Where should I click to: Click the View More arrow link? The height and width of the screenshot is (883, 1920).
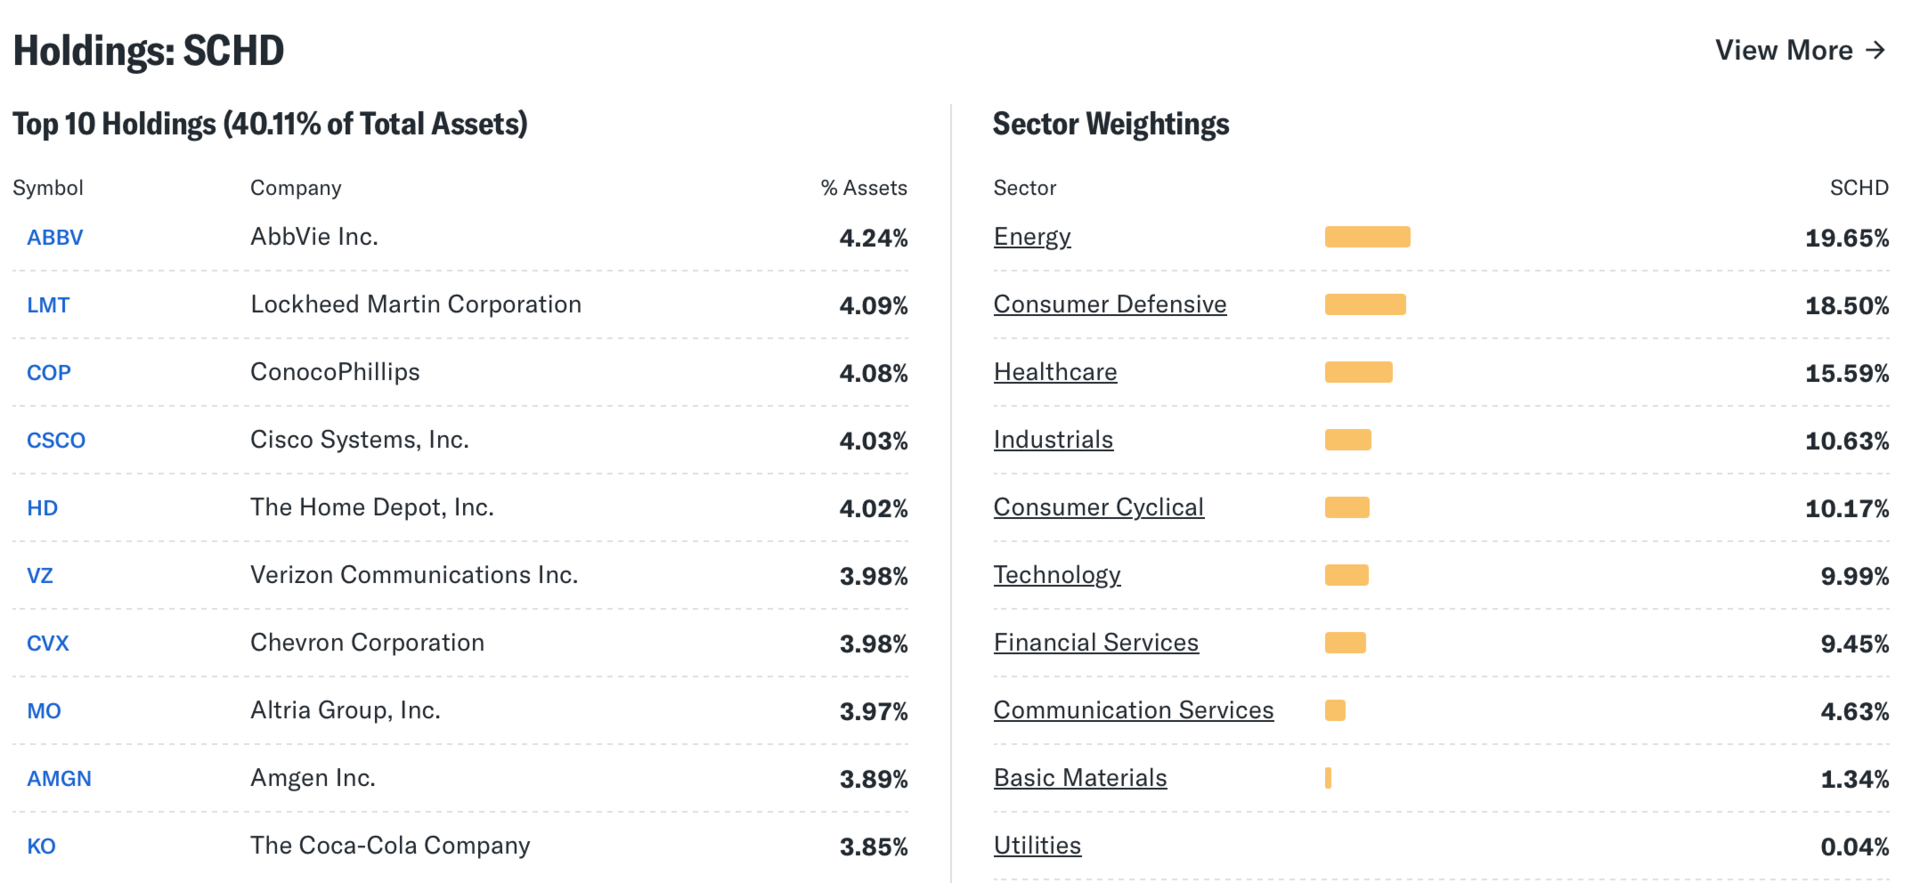1800,50
